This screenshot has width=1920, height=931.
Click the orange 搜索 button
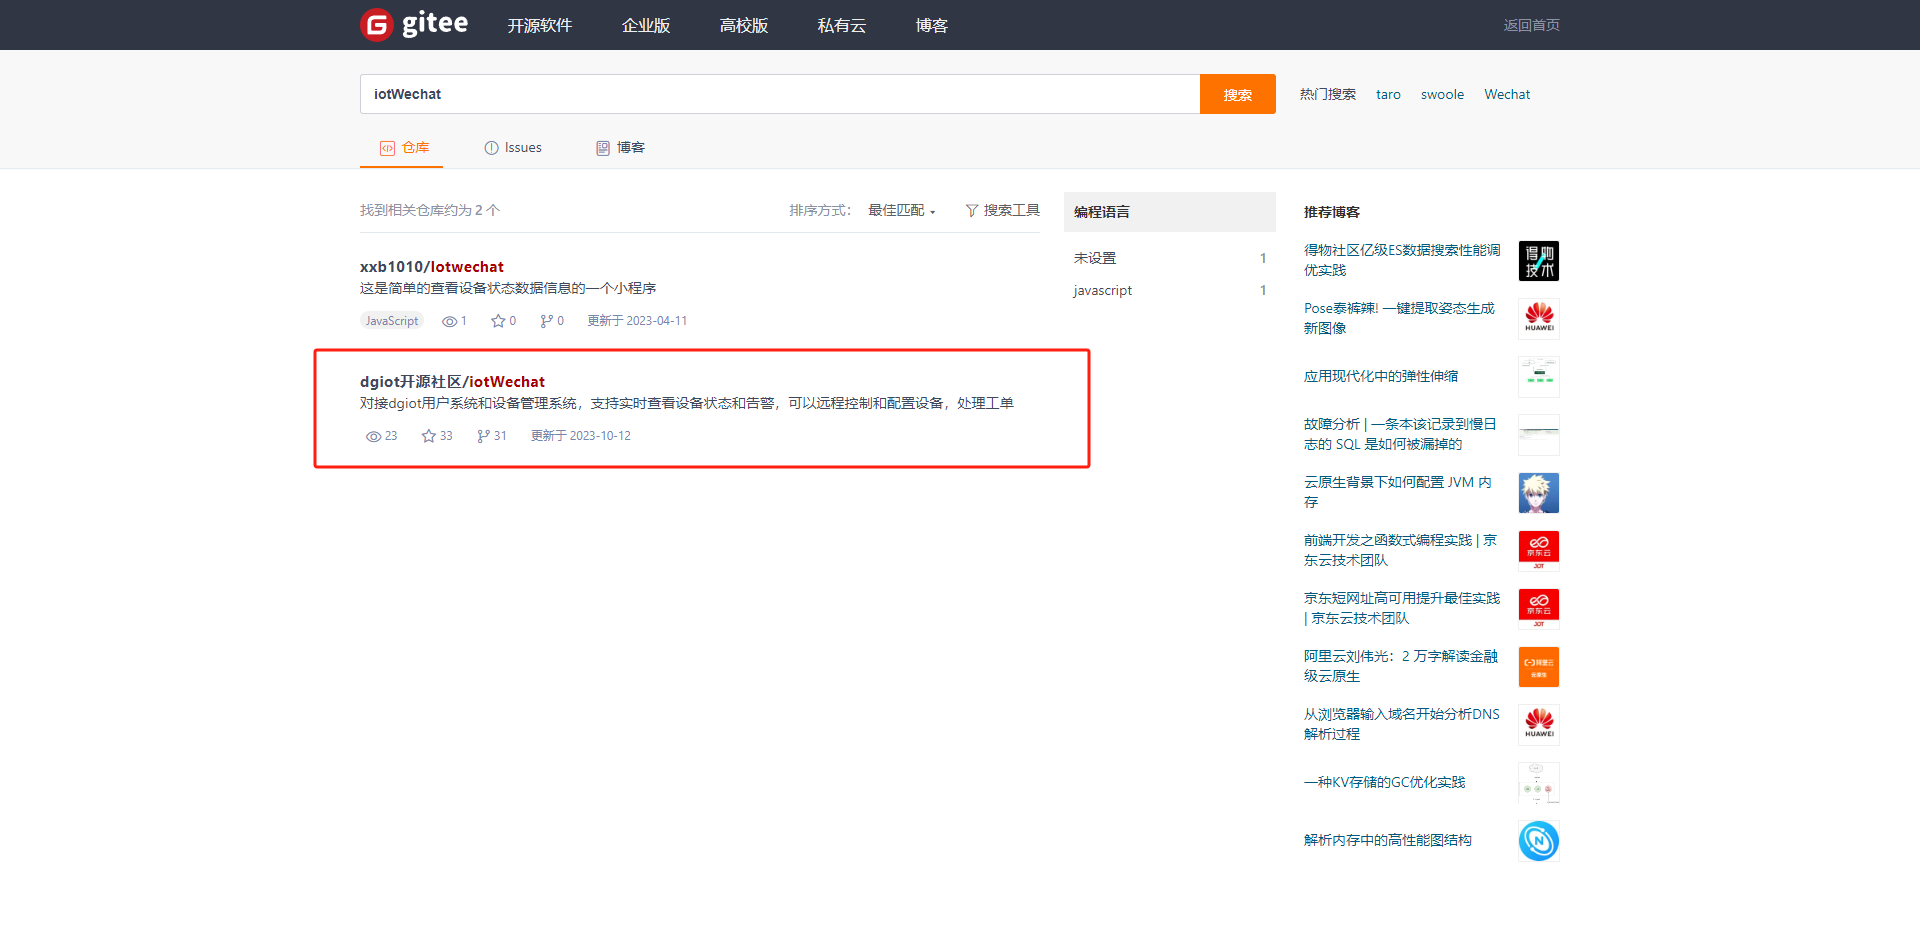1238,94
